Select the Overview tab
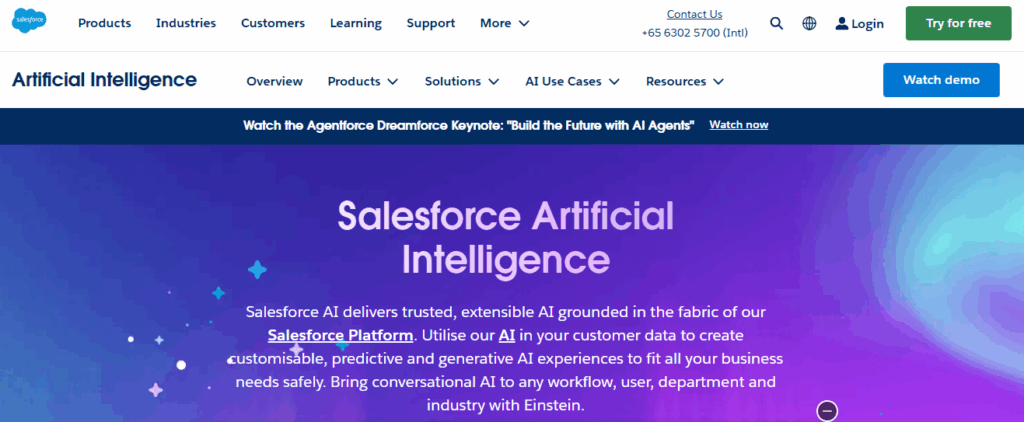The height and width of the screenshot is (422, 1024). coord(274,81)
